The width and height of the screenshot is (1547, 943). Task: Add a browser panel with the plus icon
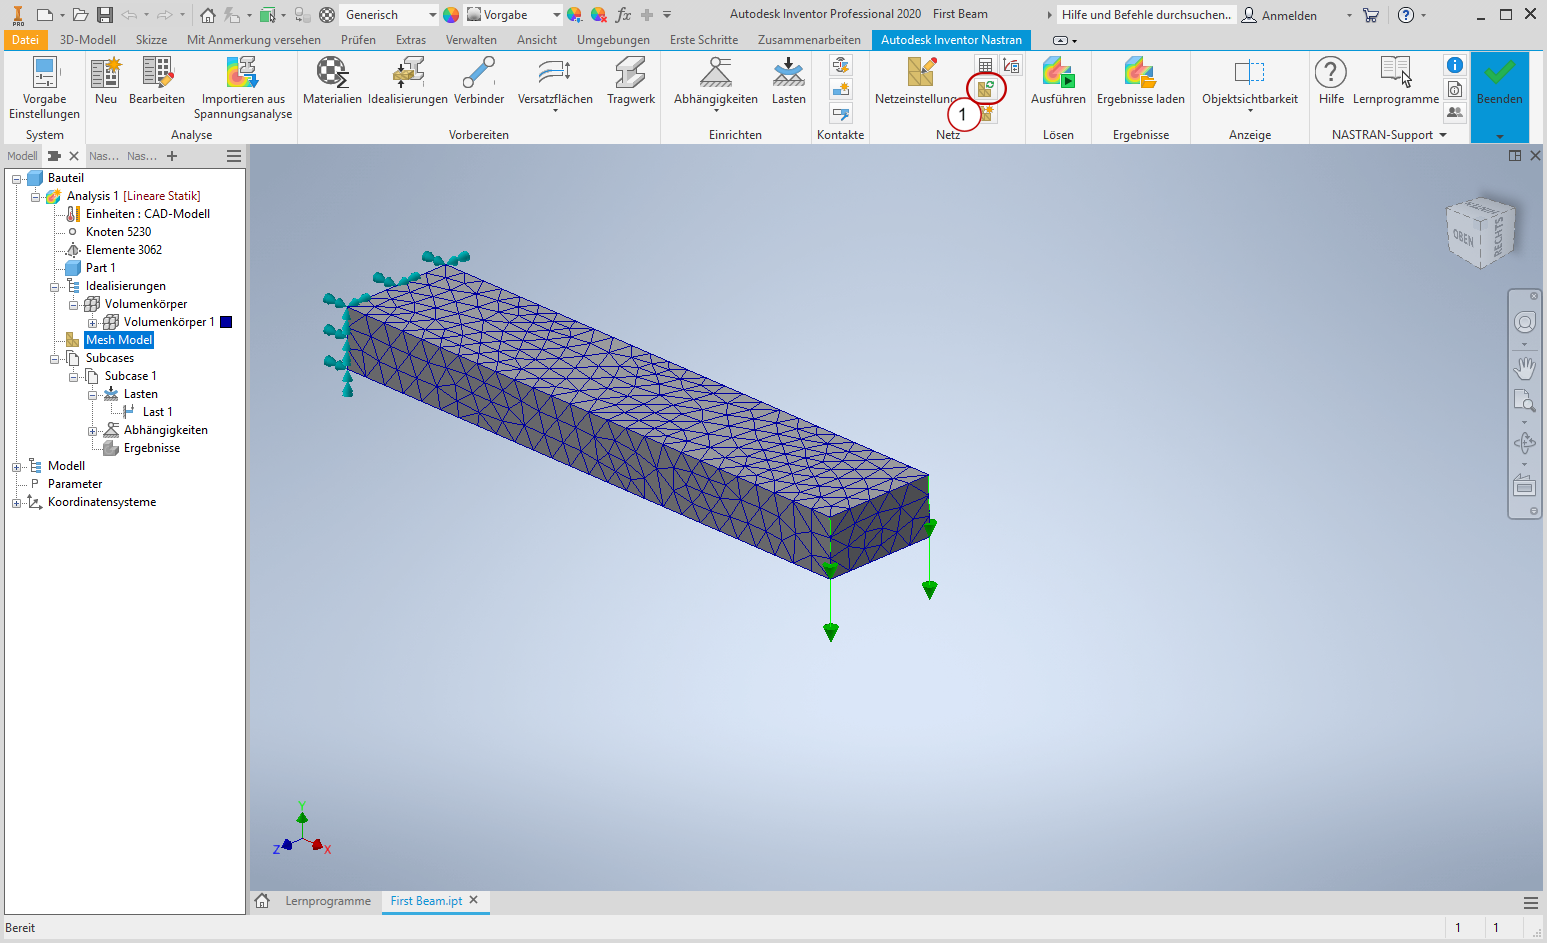click(x=172, y=156)
